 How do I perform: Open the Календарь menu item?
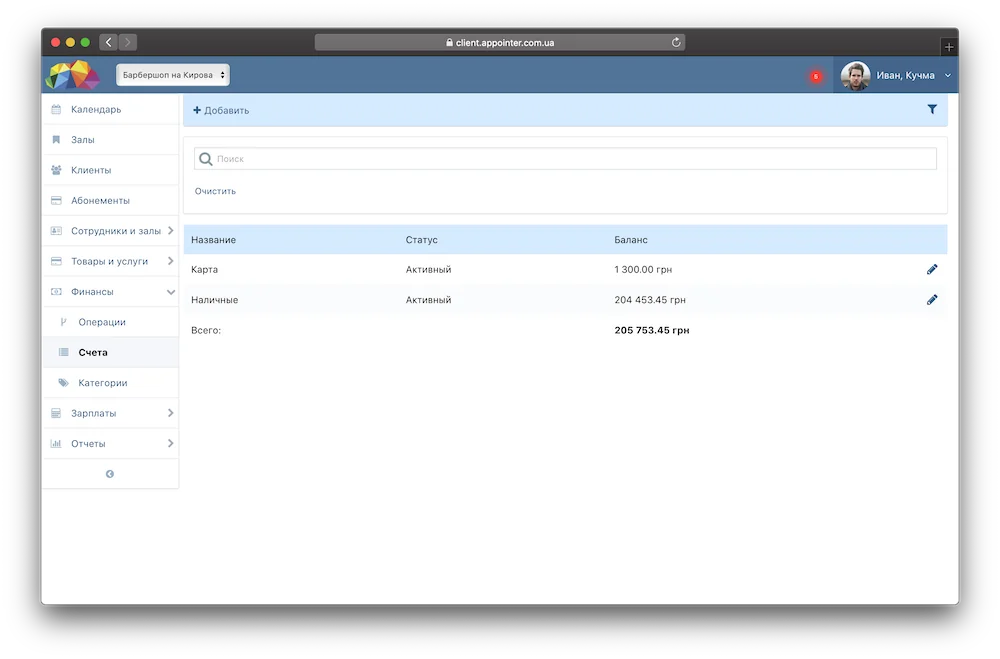[110, 109]
